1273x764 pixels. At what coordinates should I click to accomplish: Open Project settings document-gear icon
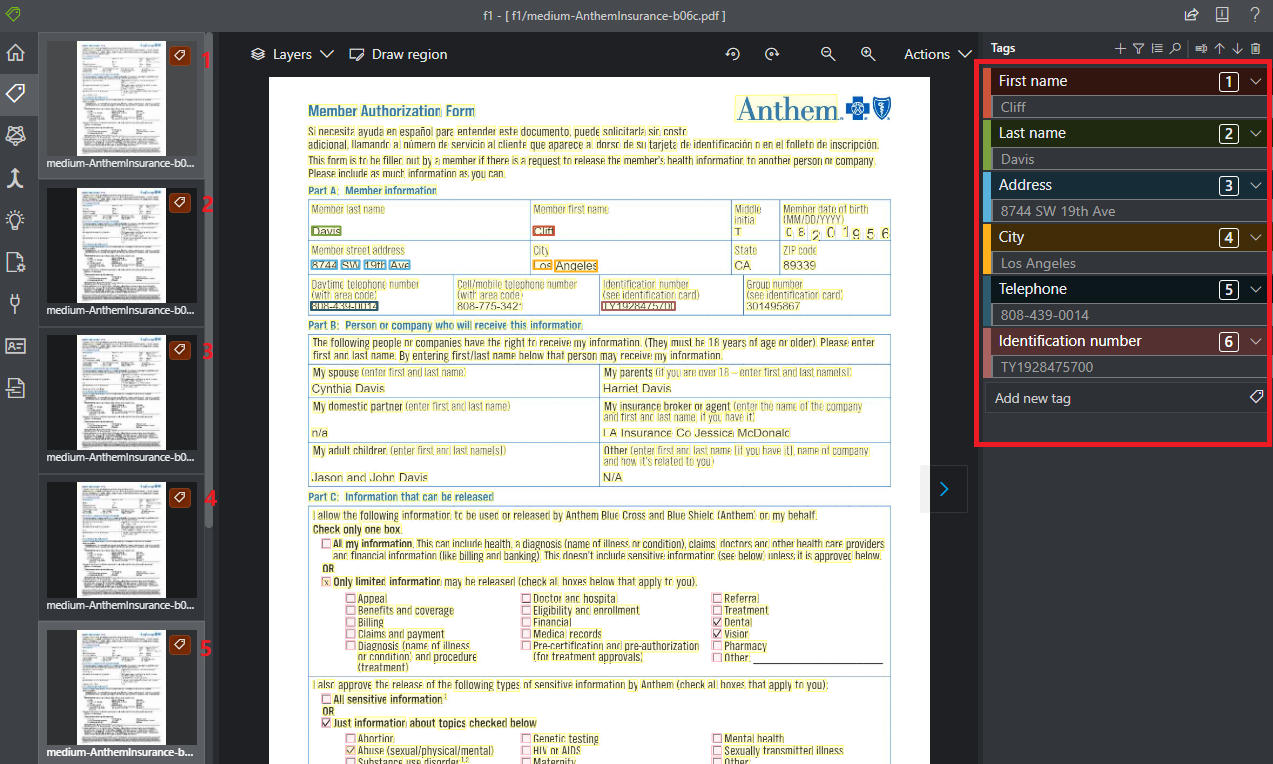(x=16, y=262)
